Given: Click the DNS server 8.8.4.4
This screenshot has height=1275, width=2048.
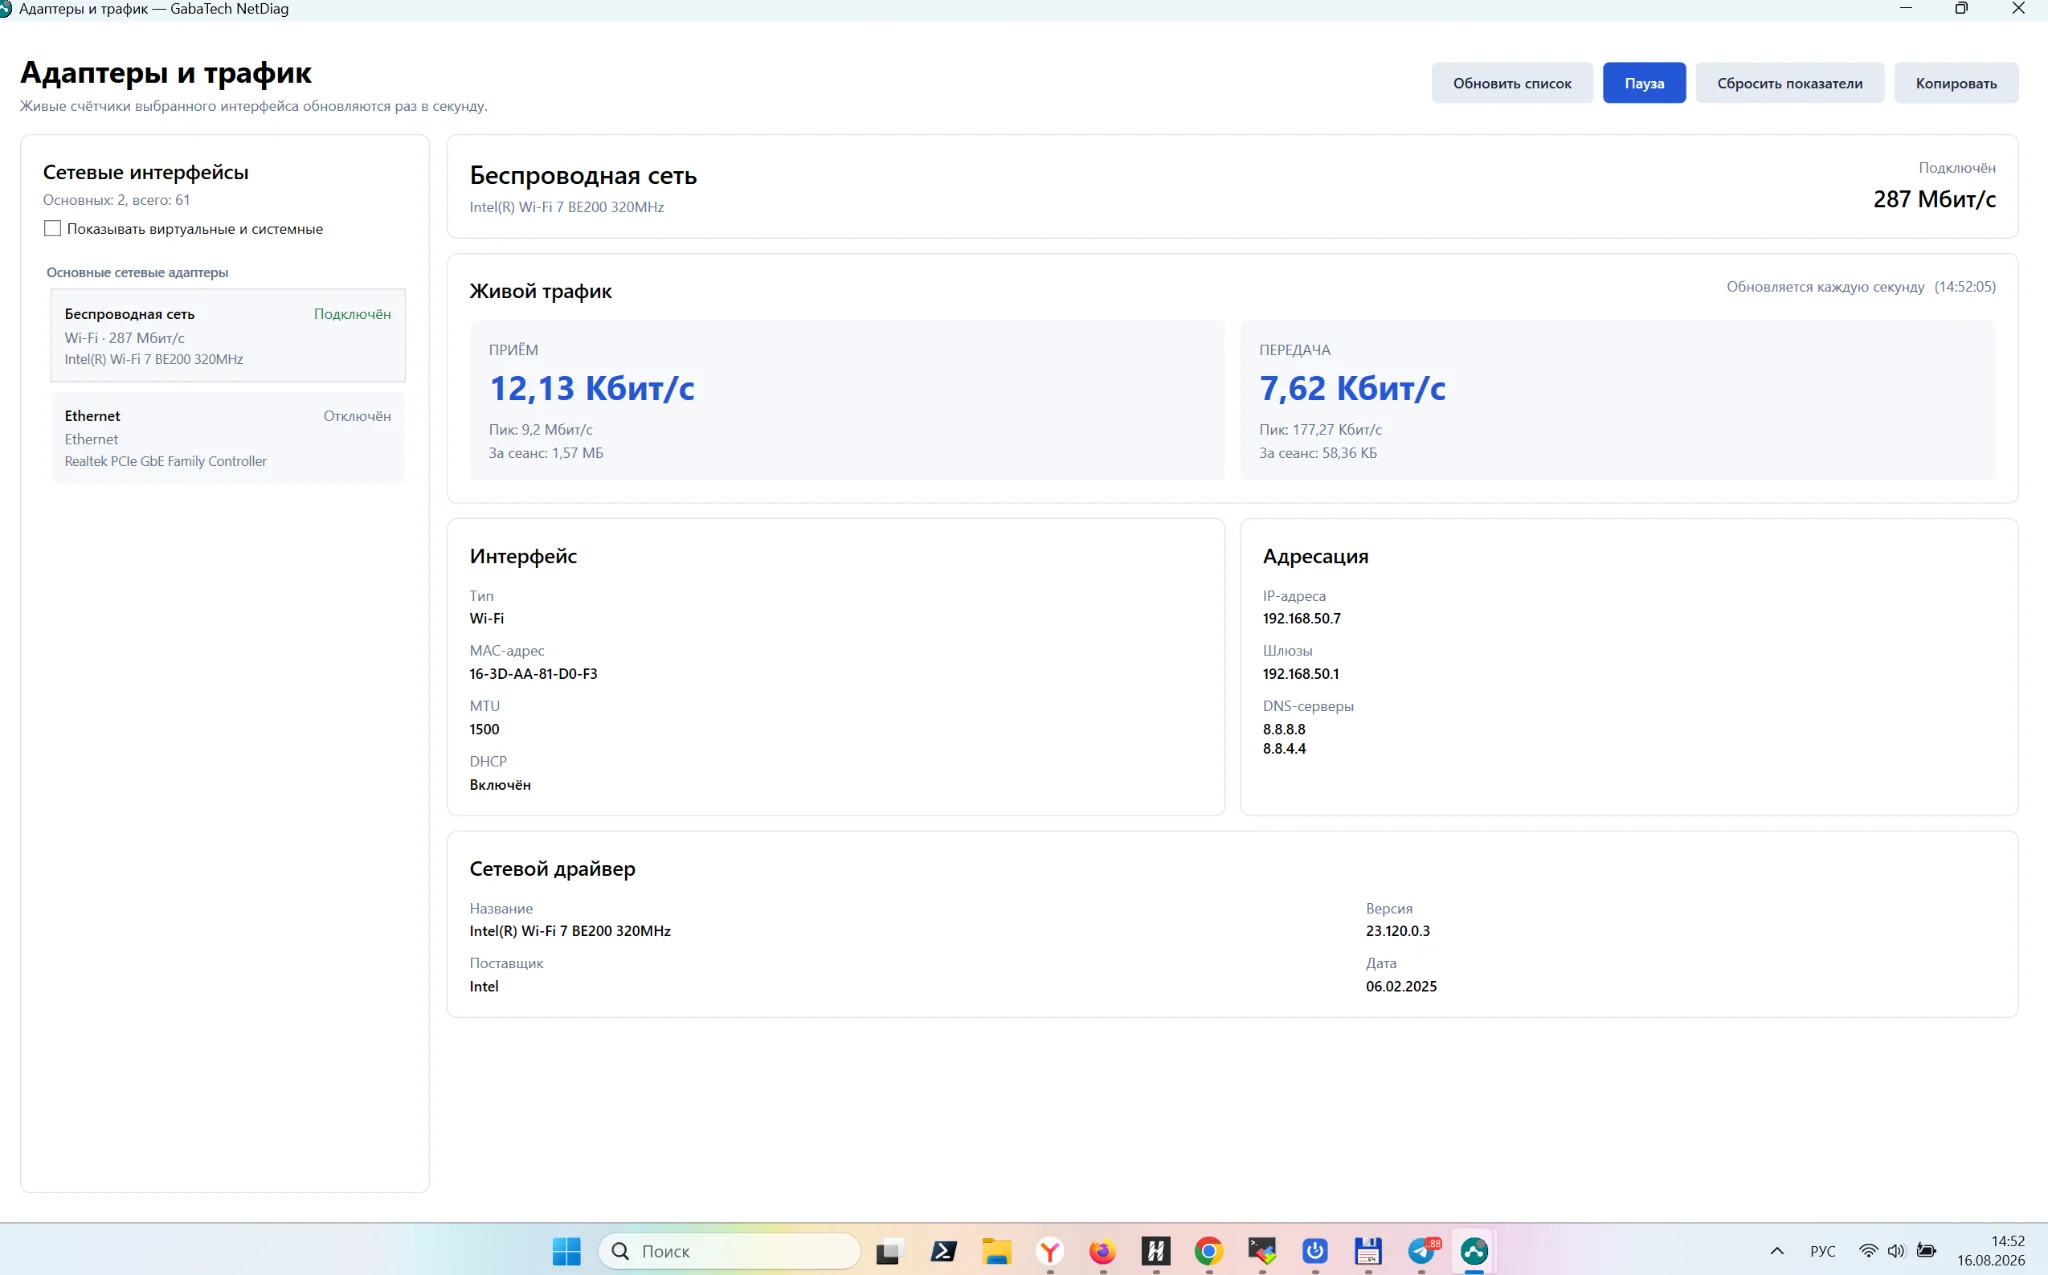Looking at the screenshot, I should tap(1284, 748).
